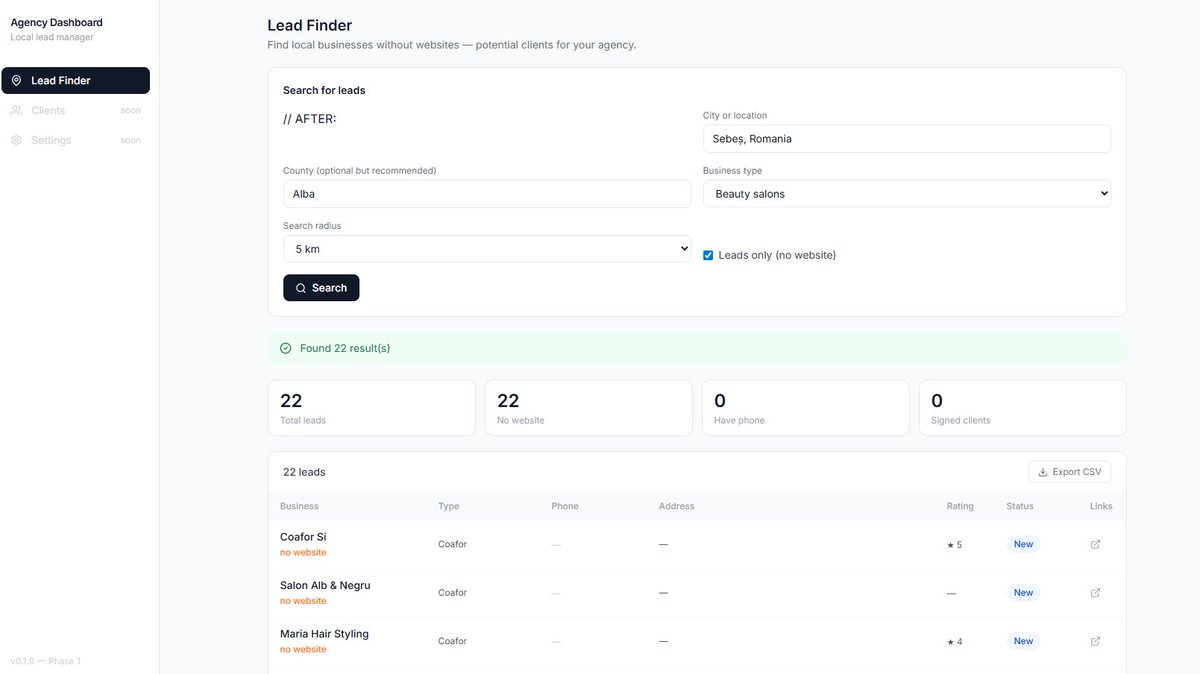Click the Address column header
Image resolution: width=1200 pixels, height=674 pixels.
click(x=676, y=506)
